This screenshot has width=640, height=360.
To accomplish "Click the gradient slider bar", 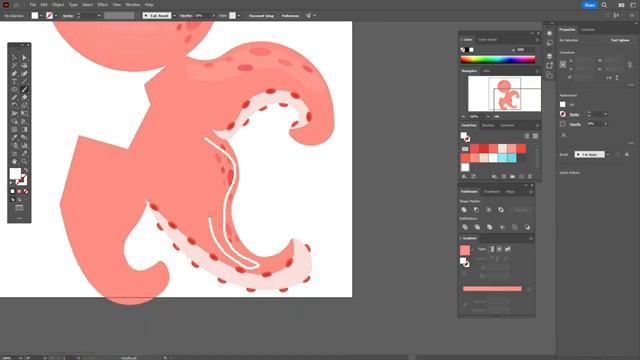I will 492,289.
